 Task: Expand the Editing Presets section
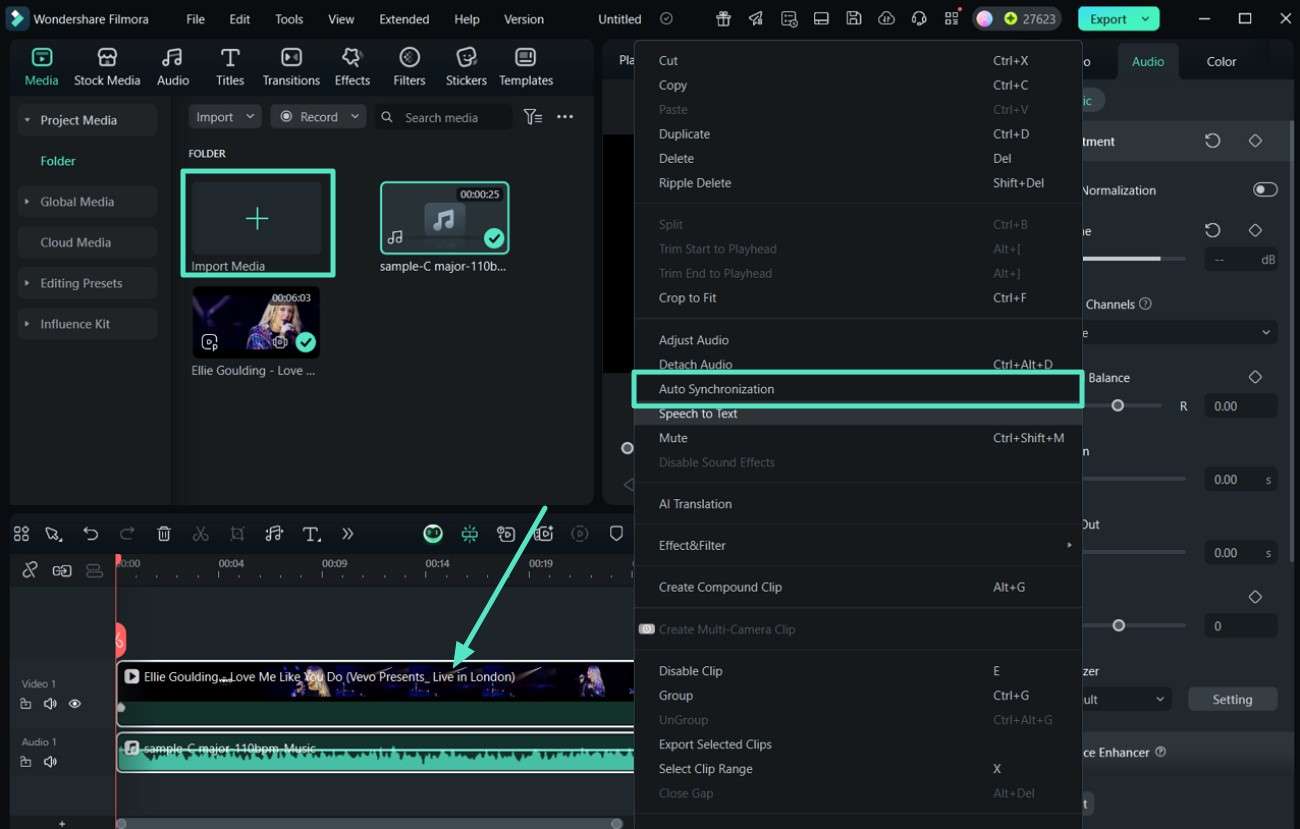[27, 283]
